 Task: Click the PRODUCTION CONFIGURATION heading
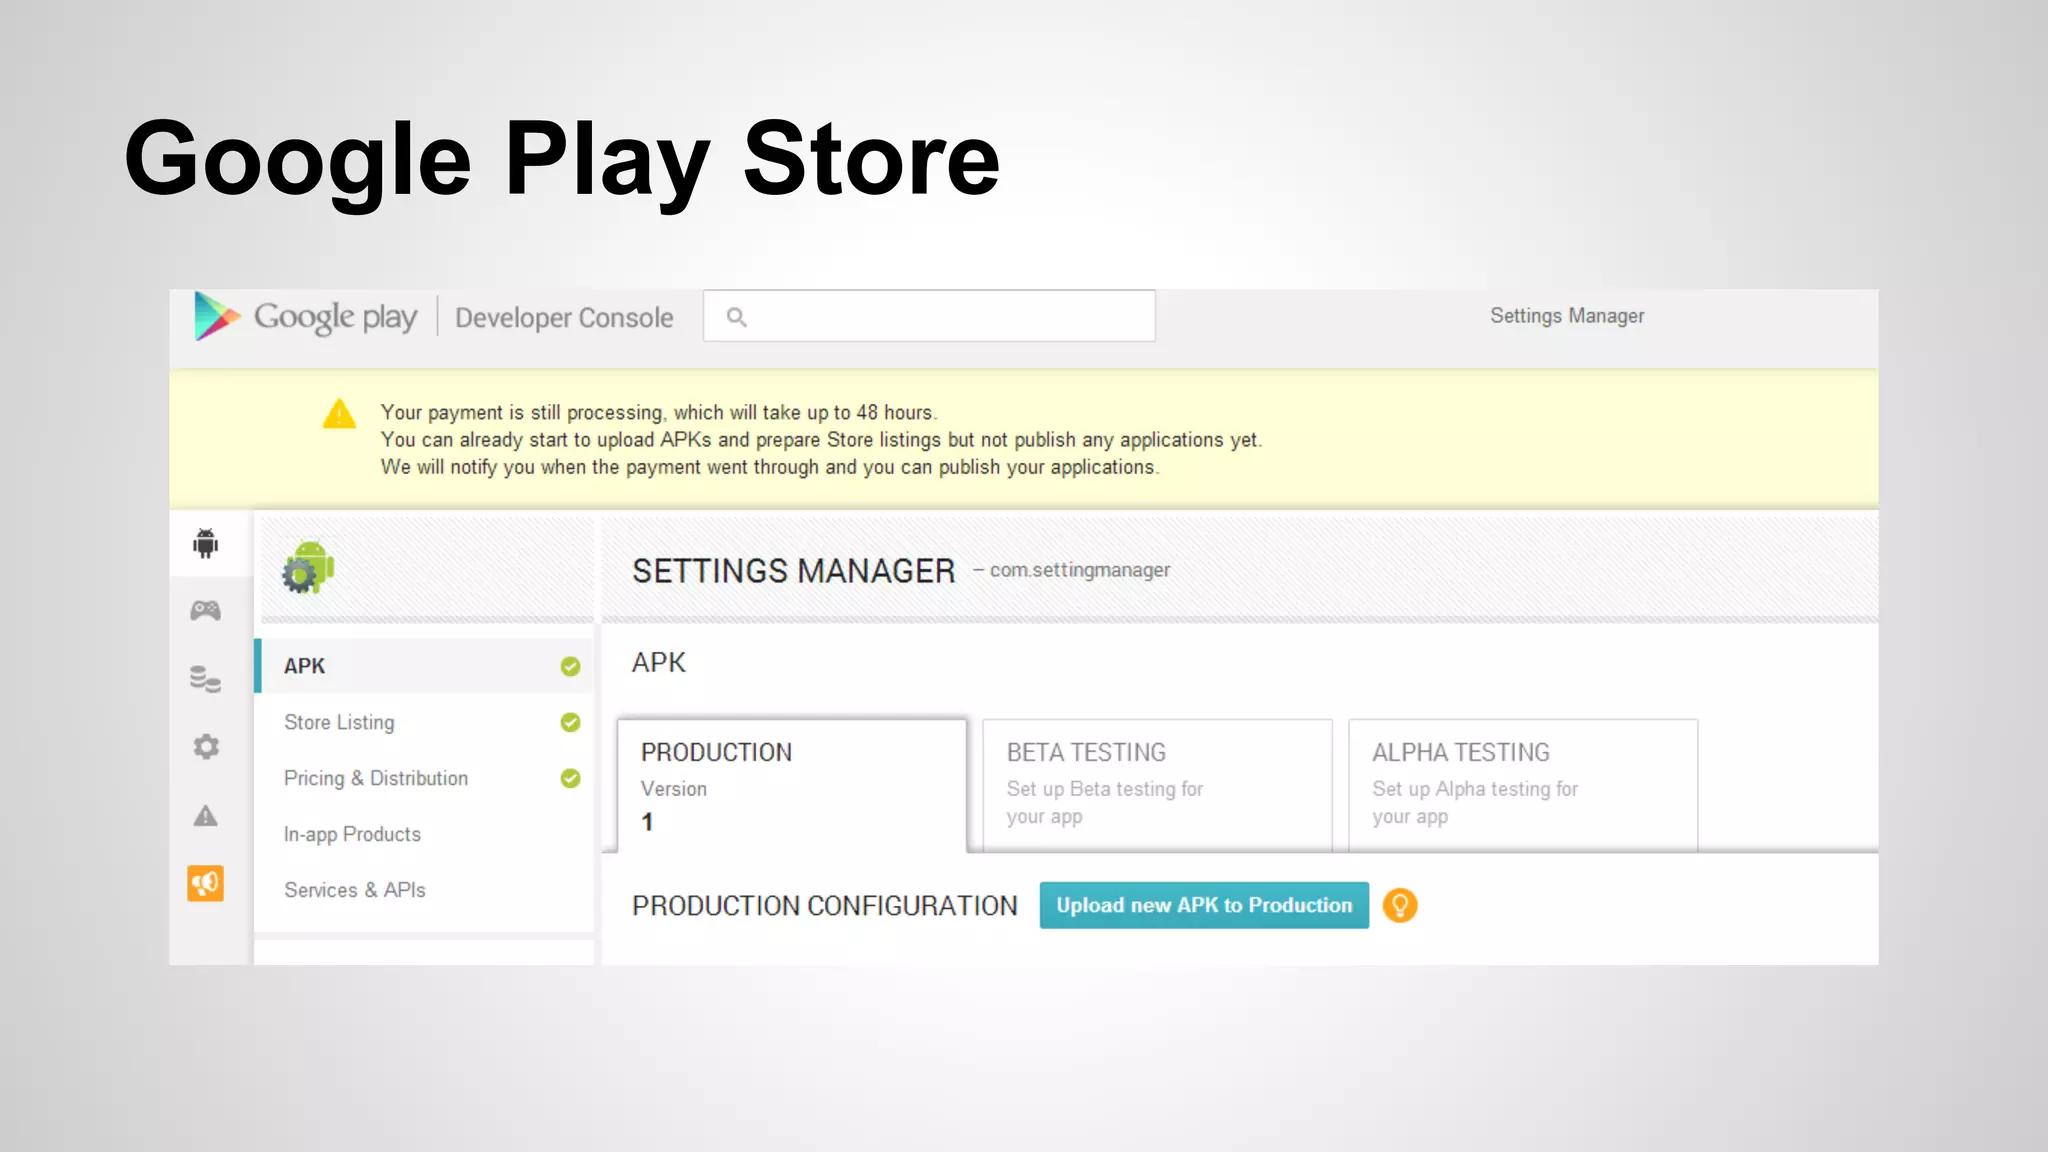coord(825,906)
